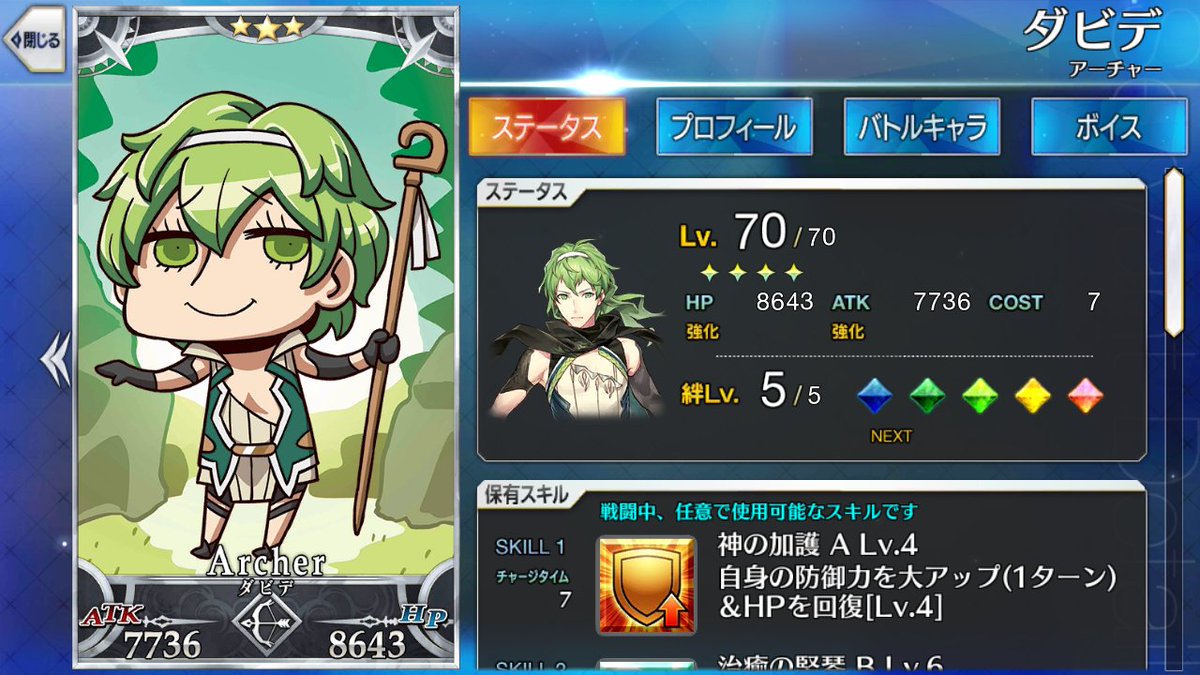Tap the dark green bond gem icon

pyautogui.click(x=928, y=396)
